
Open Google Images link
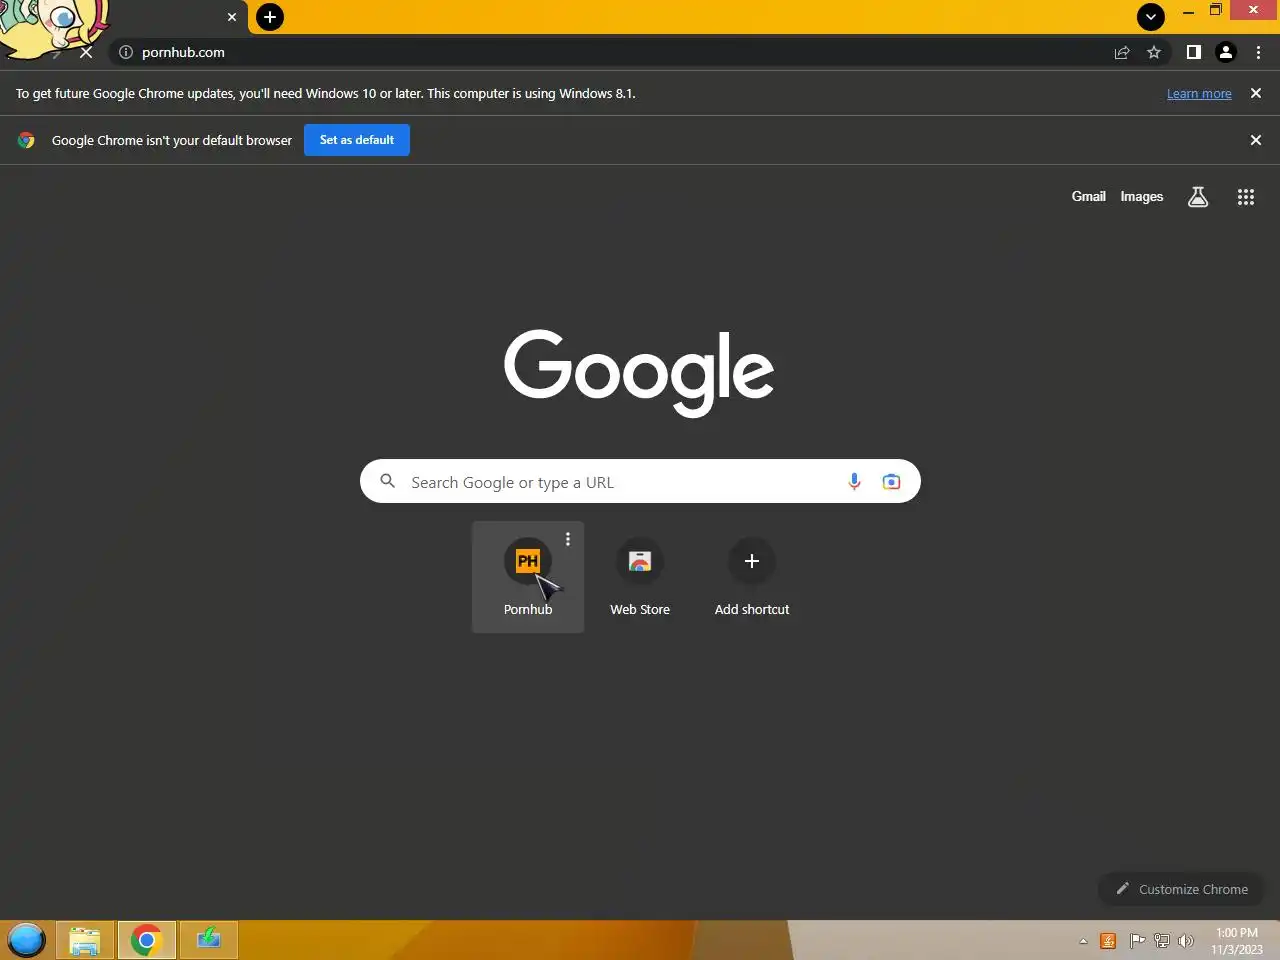tap(1141, 197)
